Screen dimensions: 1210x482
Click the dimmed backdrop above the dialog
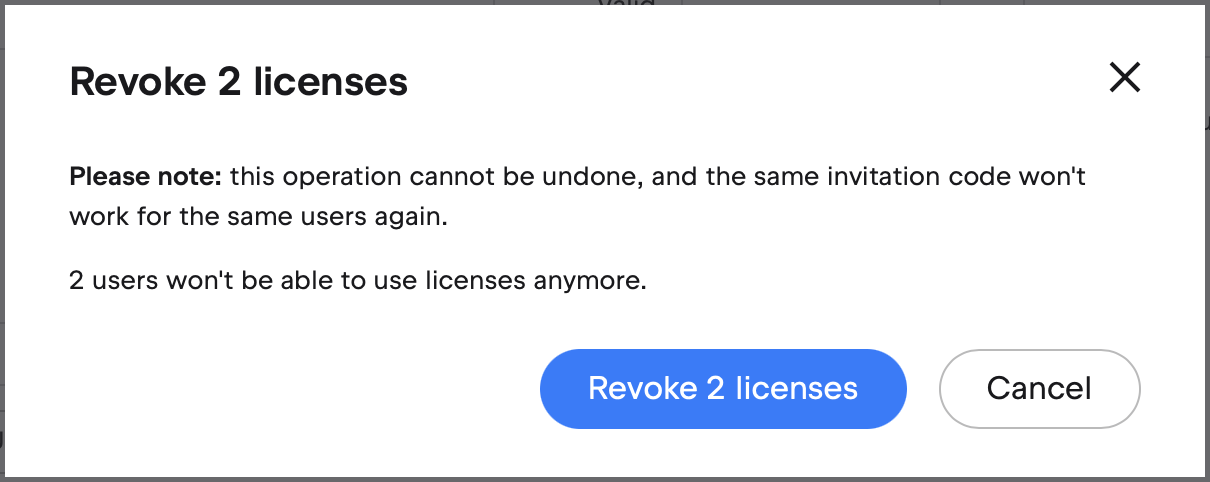(x=300, y=2)
